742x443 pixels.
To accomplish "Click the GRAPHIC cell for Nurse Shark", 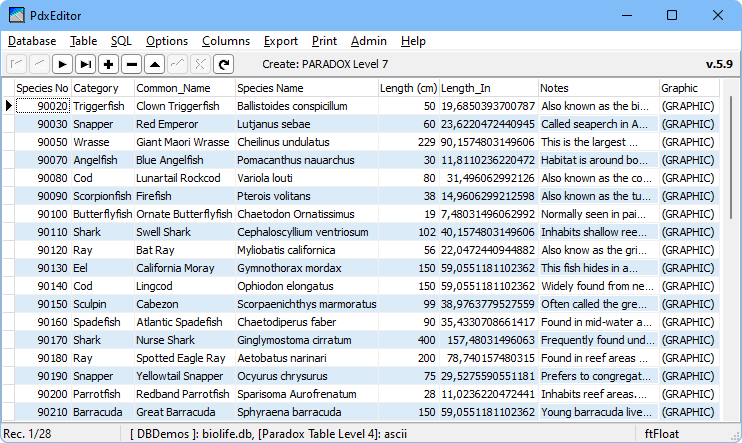I will [x=688, y=340].
